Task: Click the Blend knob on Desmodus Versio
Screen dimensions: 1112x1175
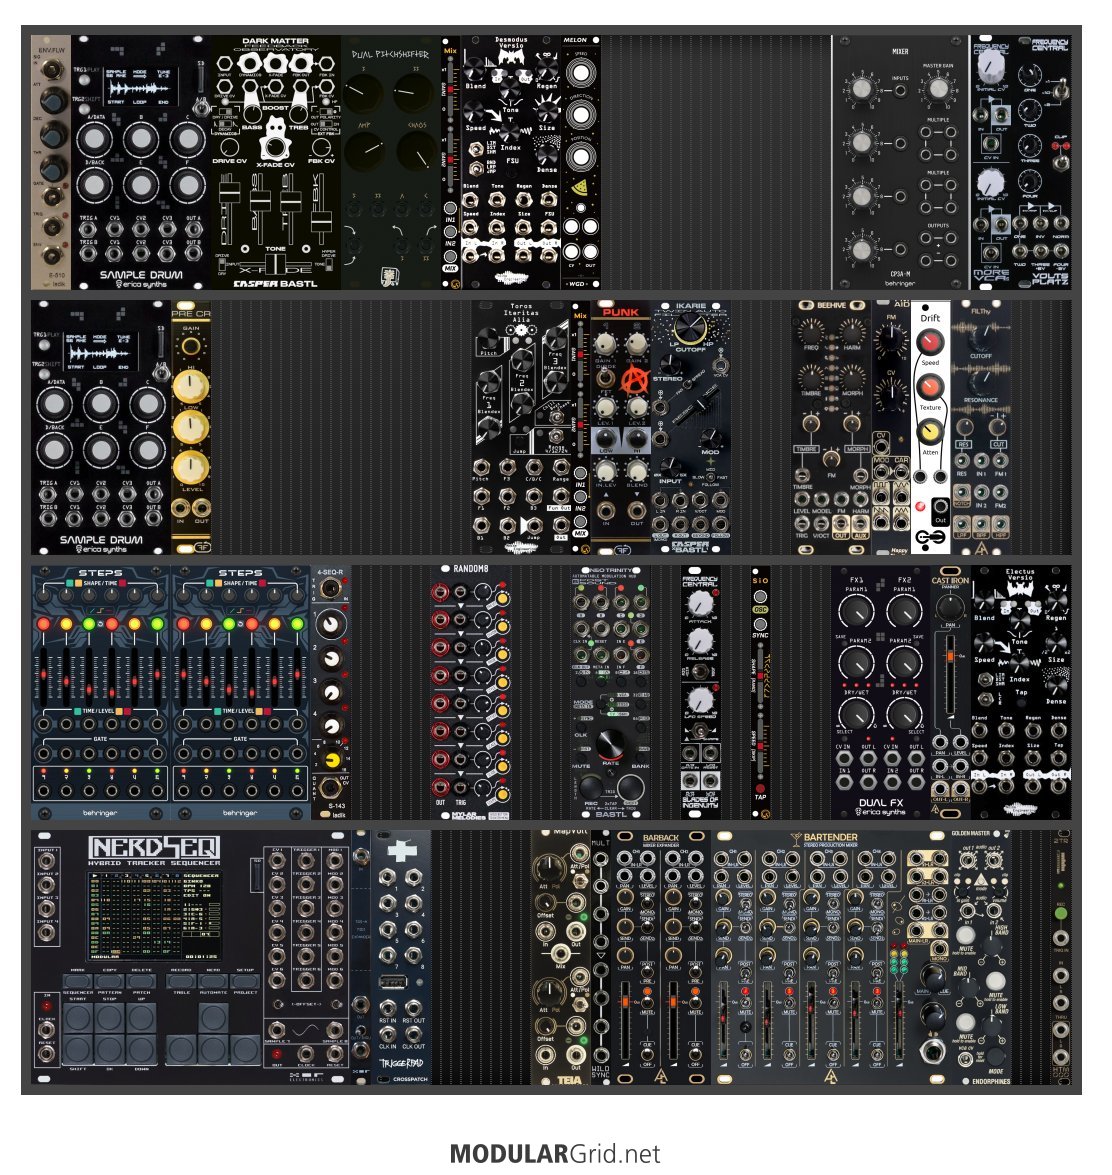Action: pyautogui.click(x=475, y=70)
